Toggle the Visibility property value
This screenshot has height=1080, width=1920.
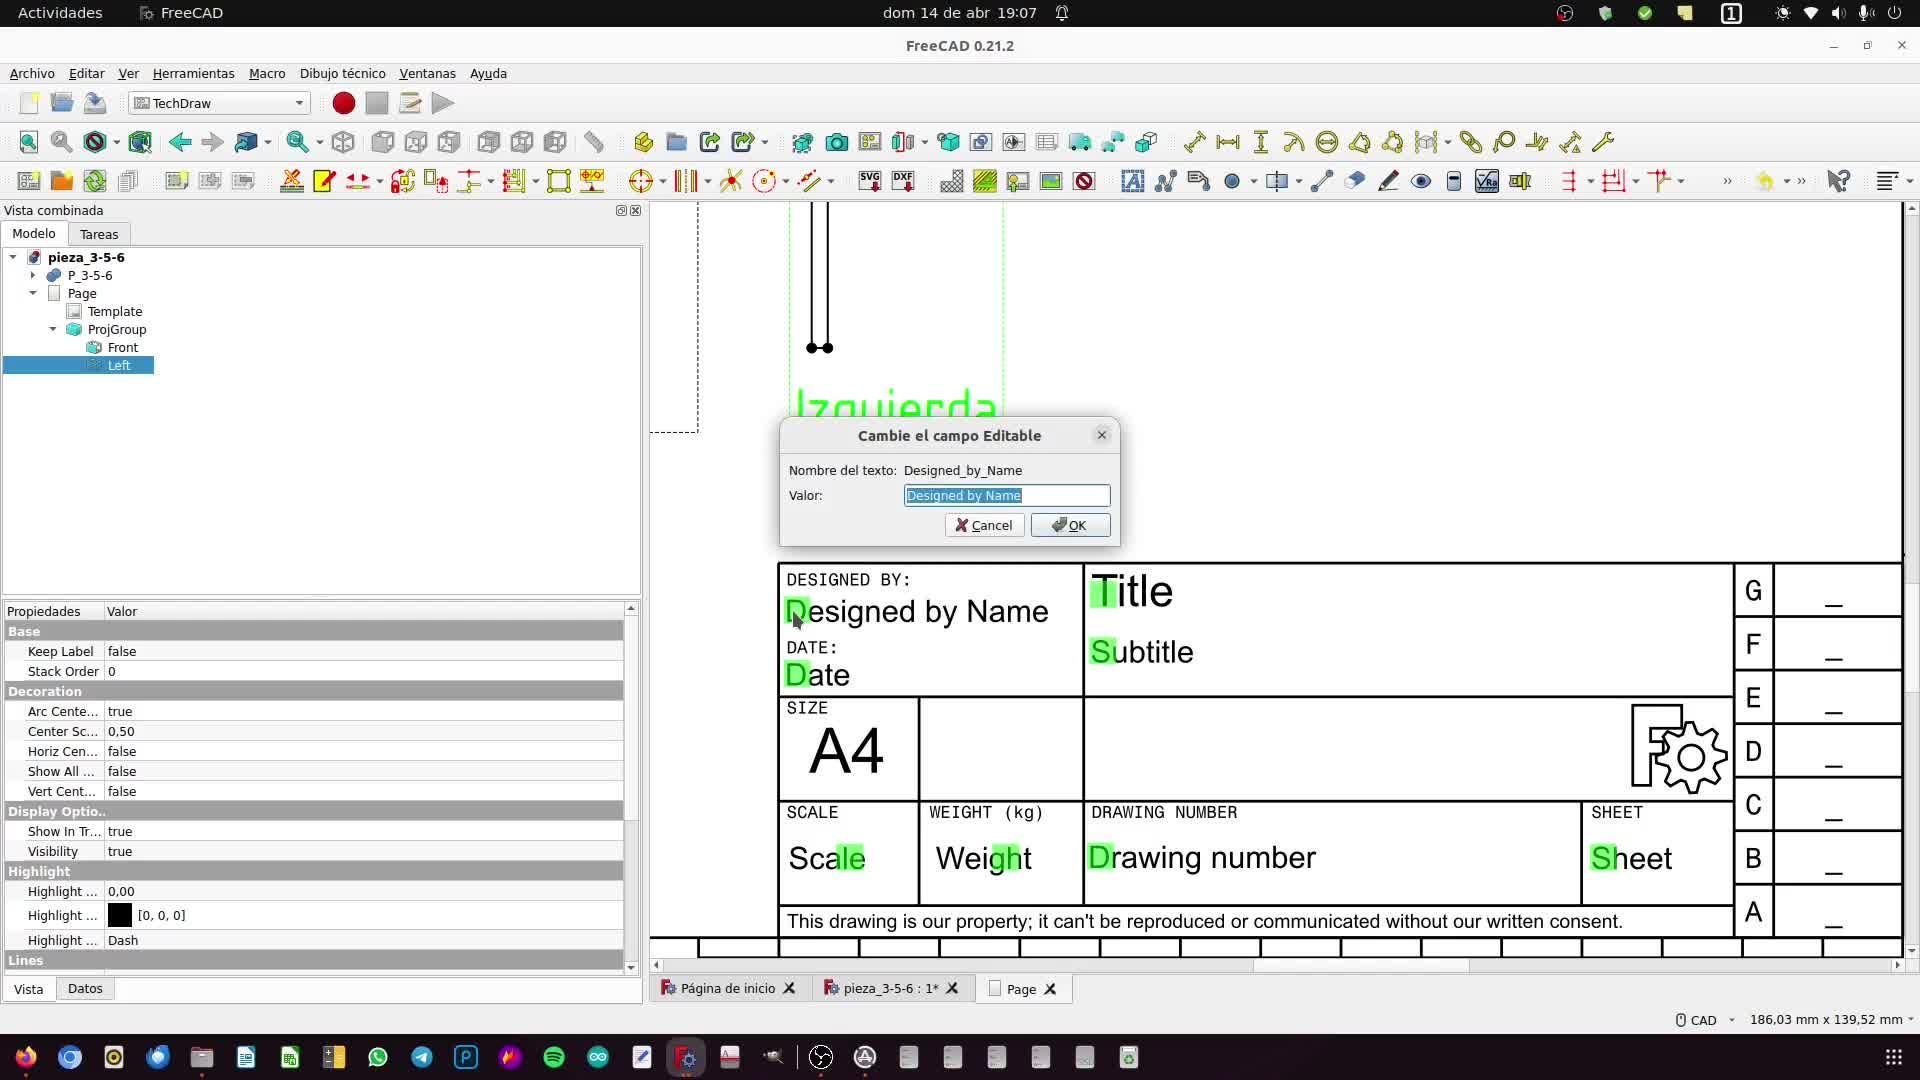pos(120,851)
